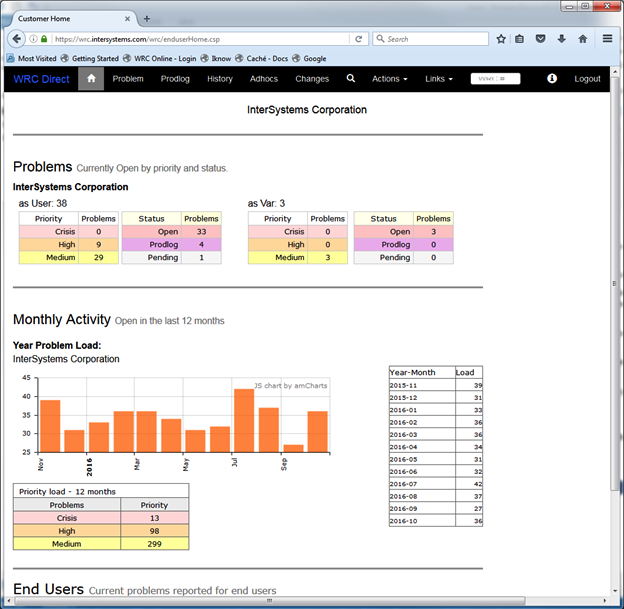Click the scroll down arrow of page
The width and height of the screenshot is (624, 609).
[615, 591]
